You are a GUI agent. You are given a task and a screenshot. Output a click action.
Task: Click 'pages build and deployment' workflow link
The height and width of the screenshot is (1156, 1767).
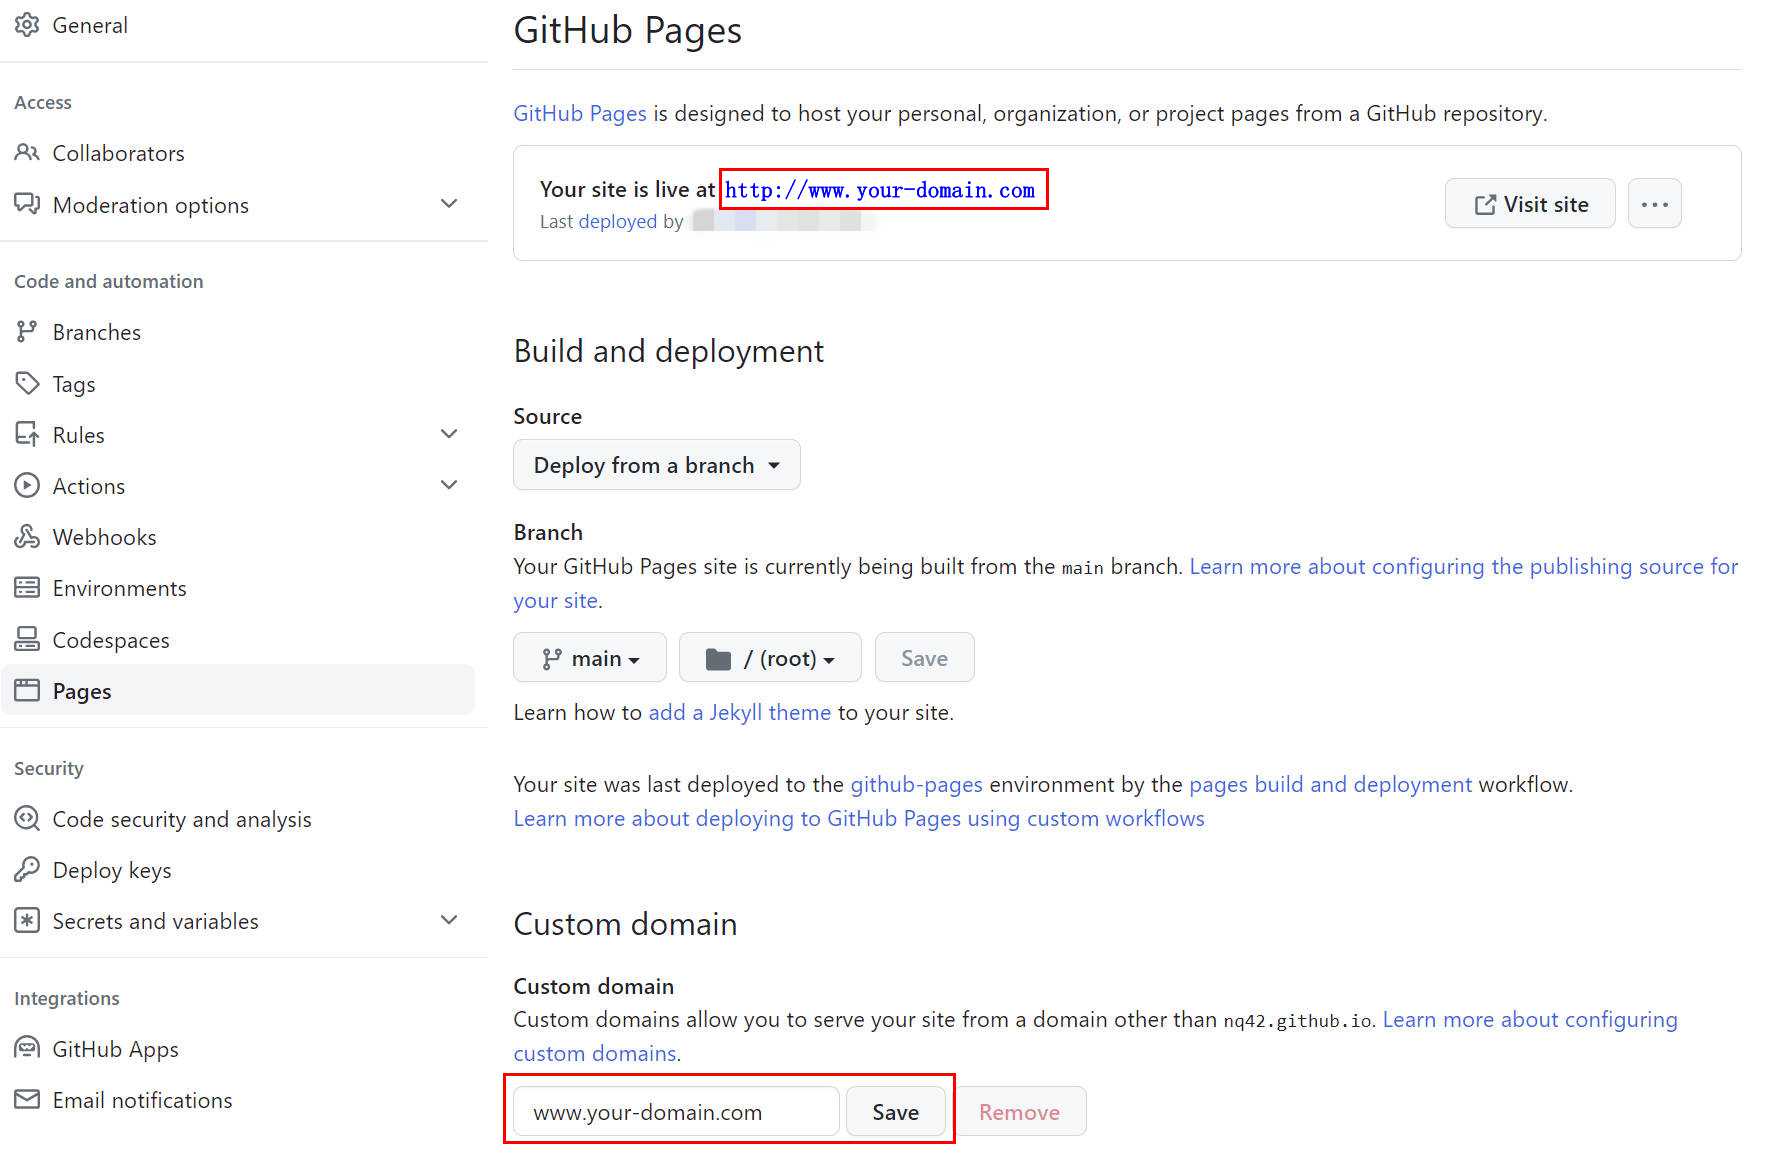1330,784
